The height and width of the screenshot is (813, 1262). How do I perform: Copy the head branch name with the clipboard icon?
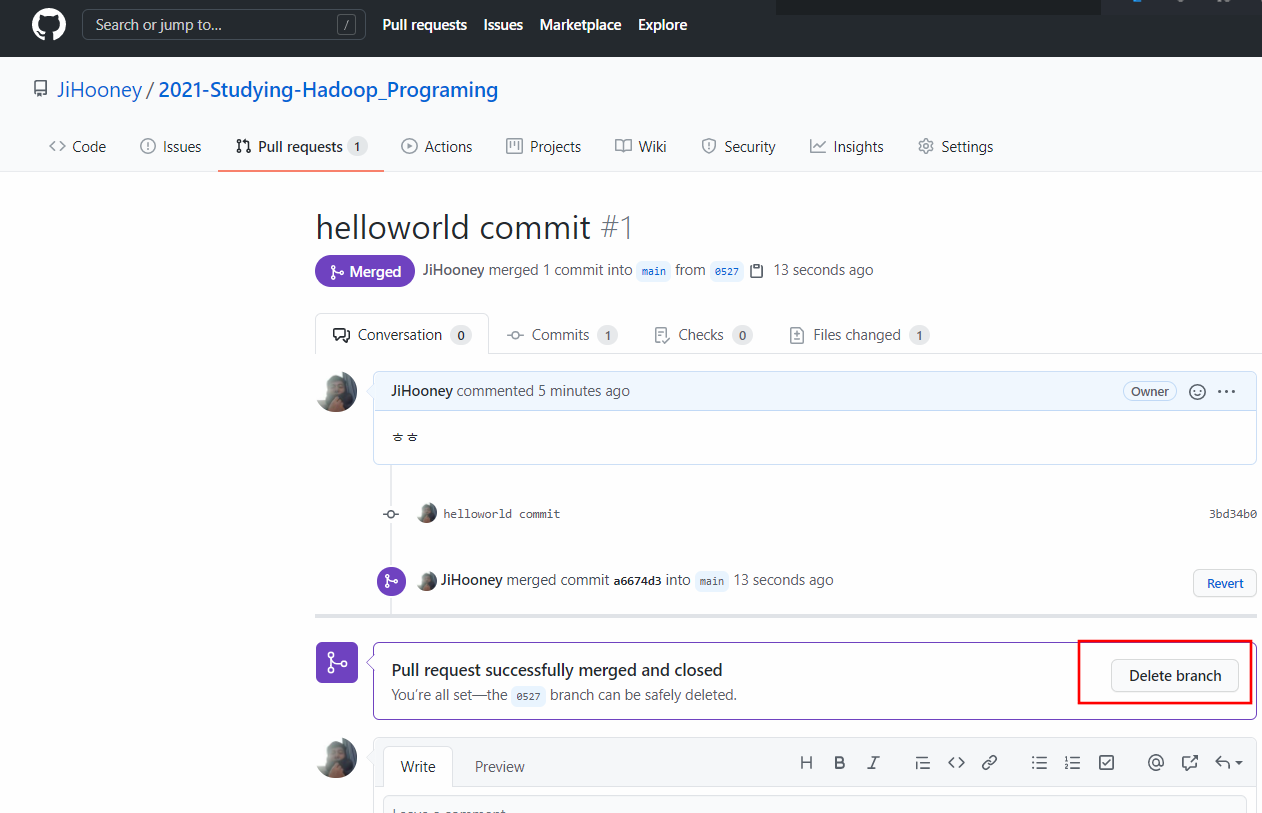(757, 271)
